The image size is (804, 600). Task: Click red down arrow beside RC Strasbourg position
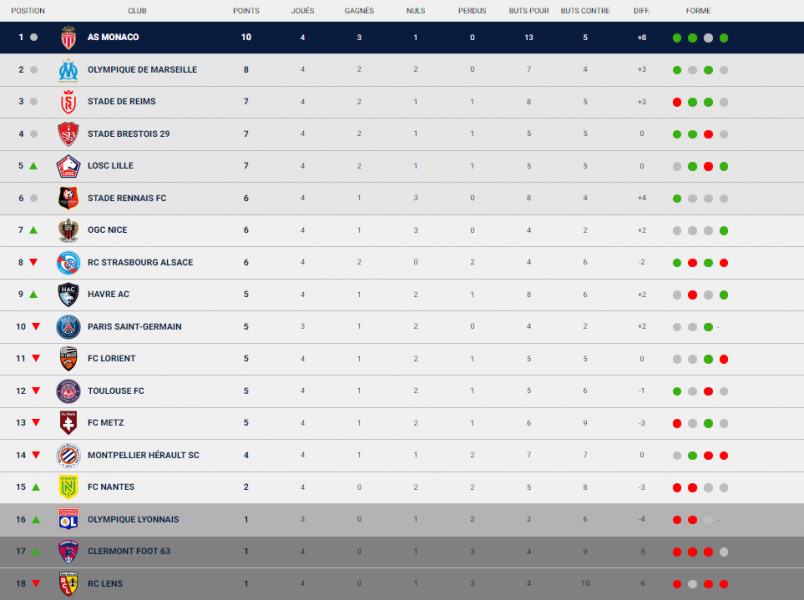[x=34, y=263]
